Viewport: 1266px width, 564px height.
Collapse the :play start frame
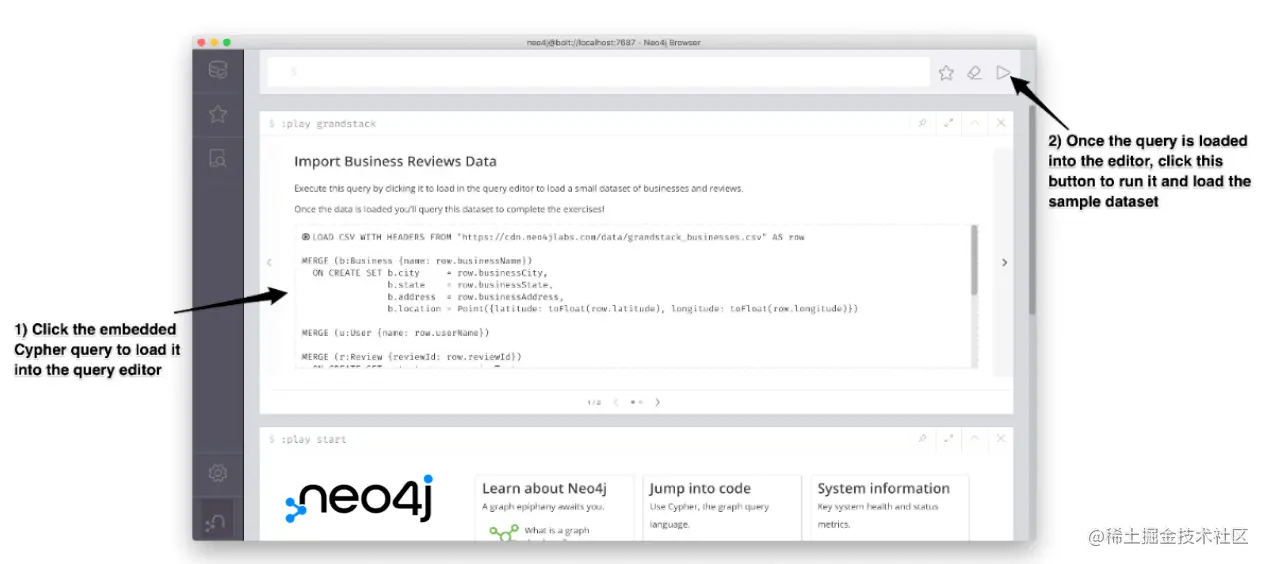pyautogui.click(x=975, y=439)
